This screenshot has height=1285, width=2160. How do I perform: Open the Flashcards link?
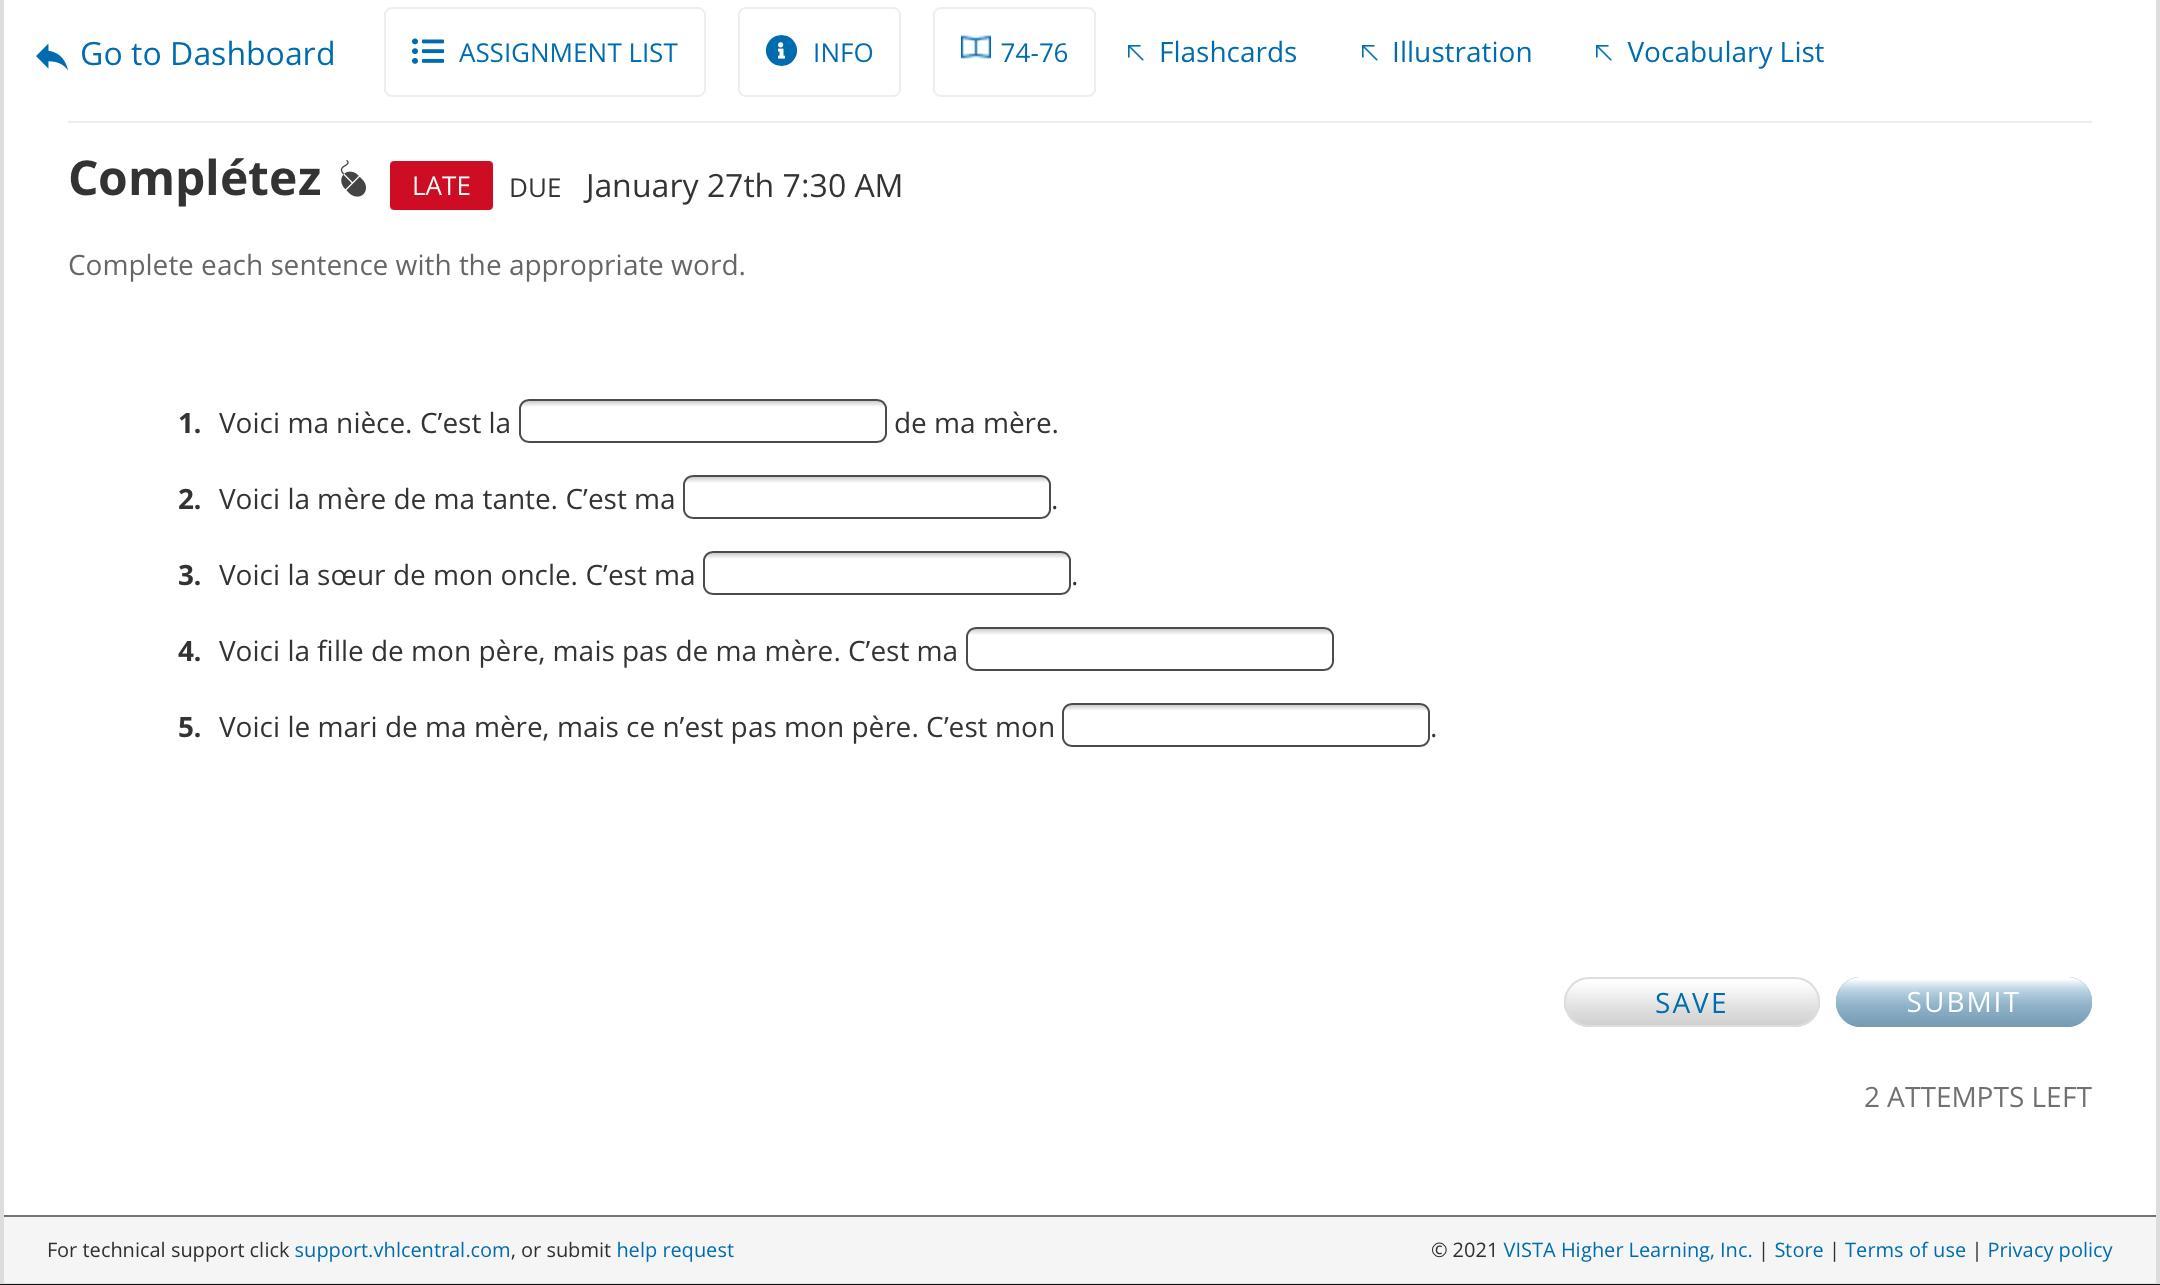point(1227,52)
